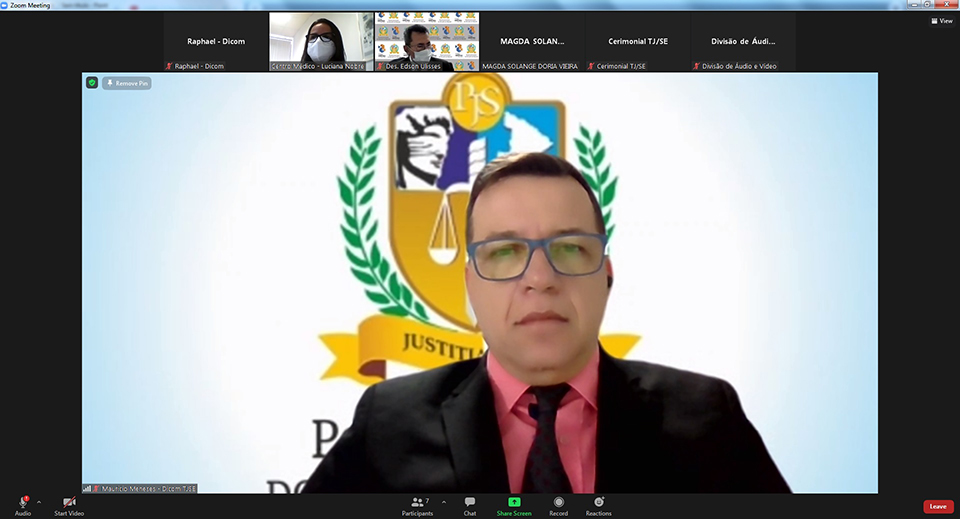Unmute microphone with Audio icon
This screenshot has height=519, width=960.
(x=22, y=502)
